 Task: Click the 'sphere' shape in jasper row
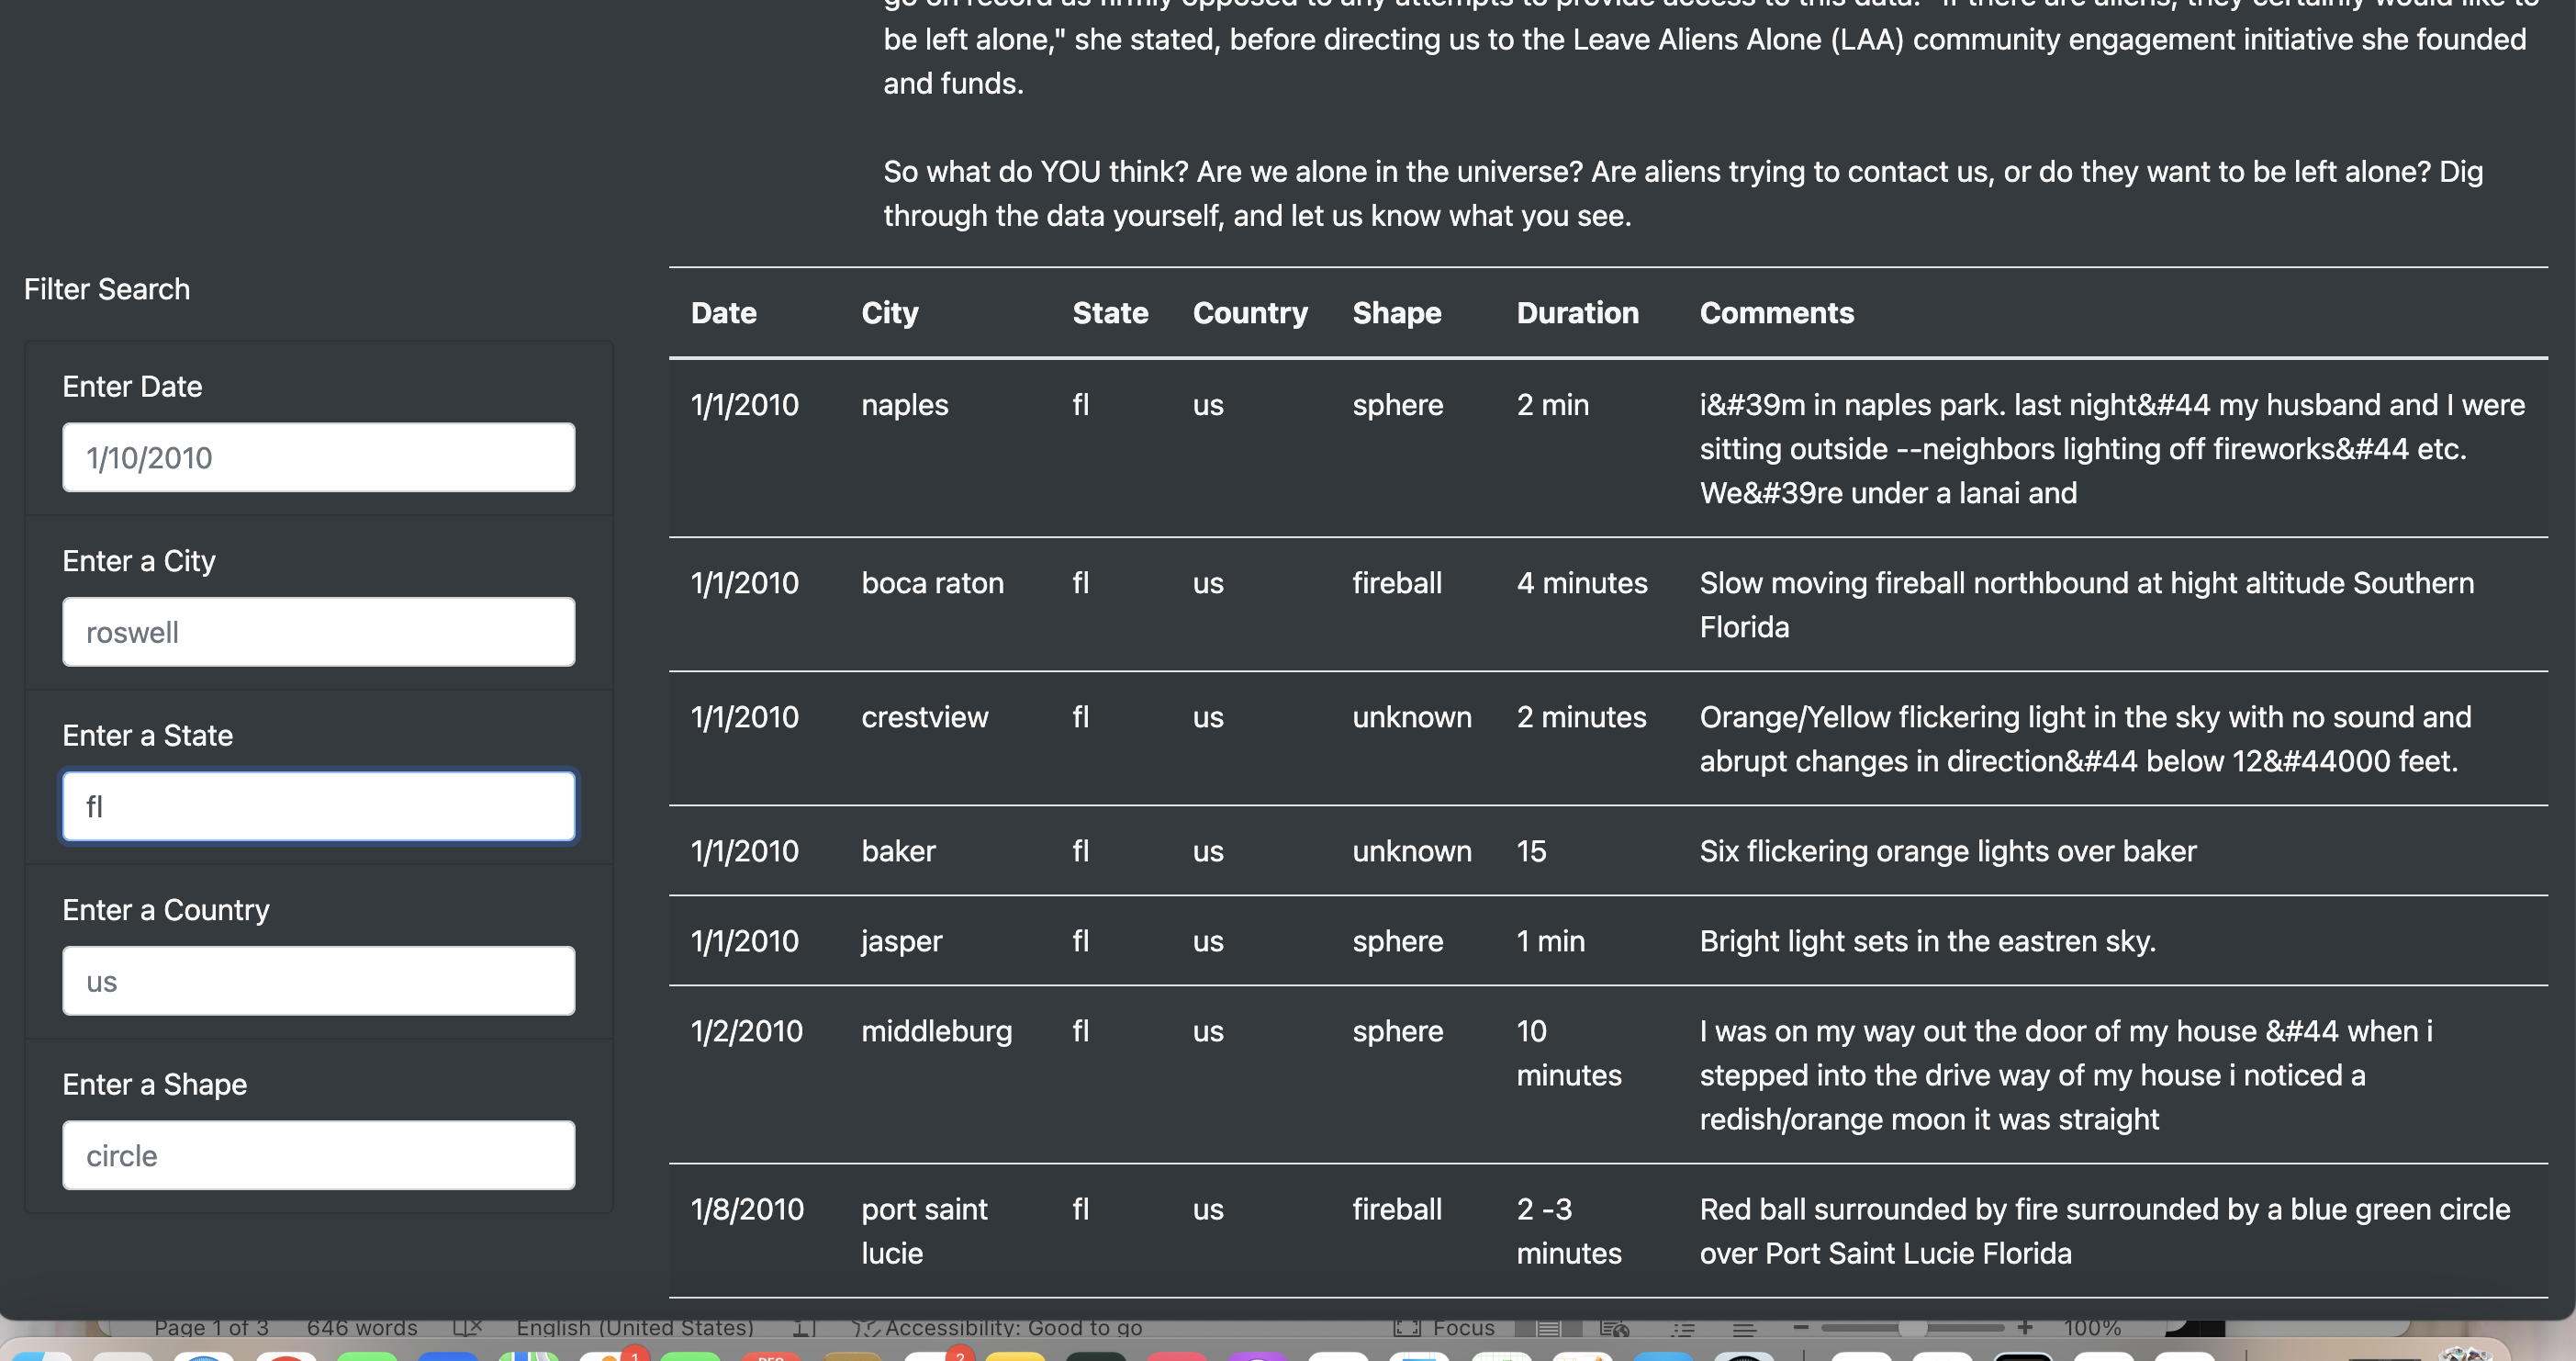(x=1398, y=941)
